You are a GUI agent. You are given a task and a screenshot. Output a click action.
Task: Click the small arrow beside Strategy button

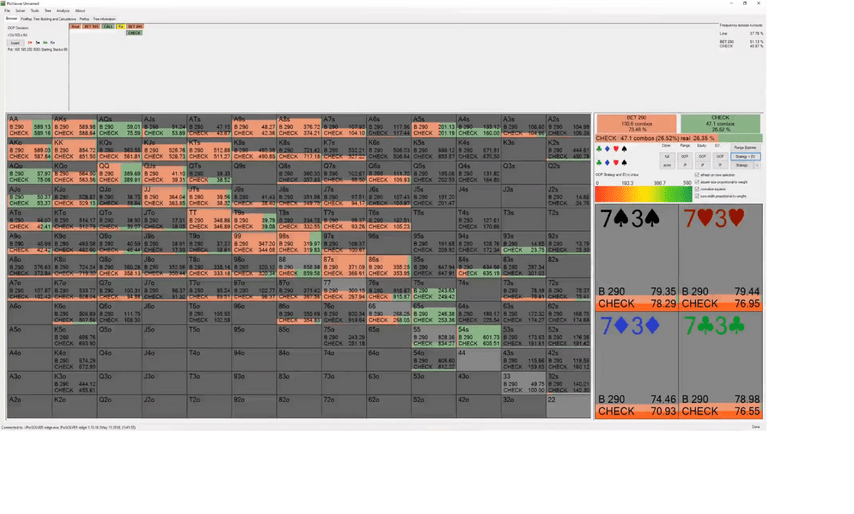757,165
